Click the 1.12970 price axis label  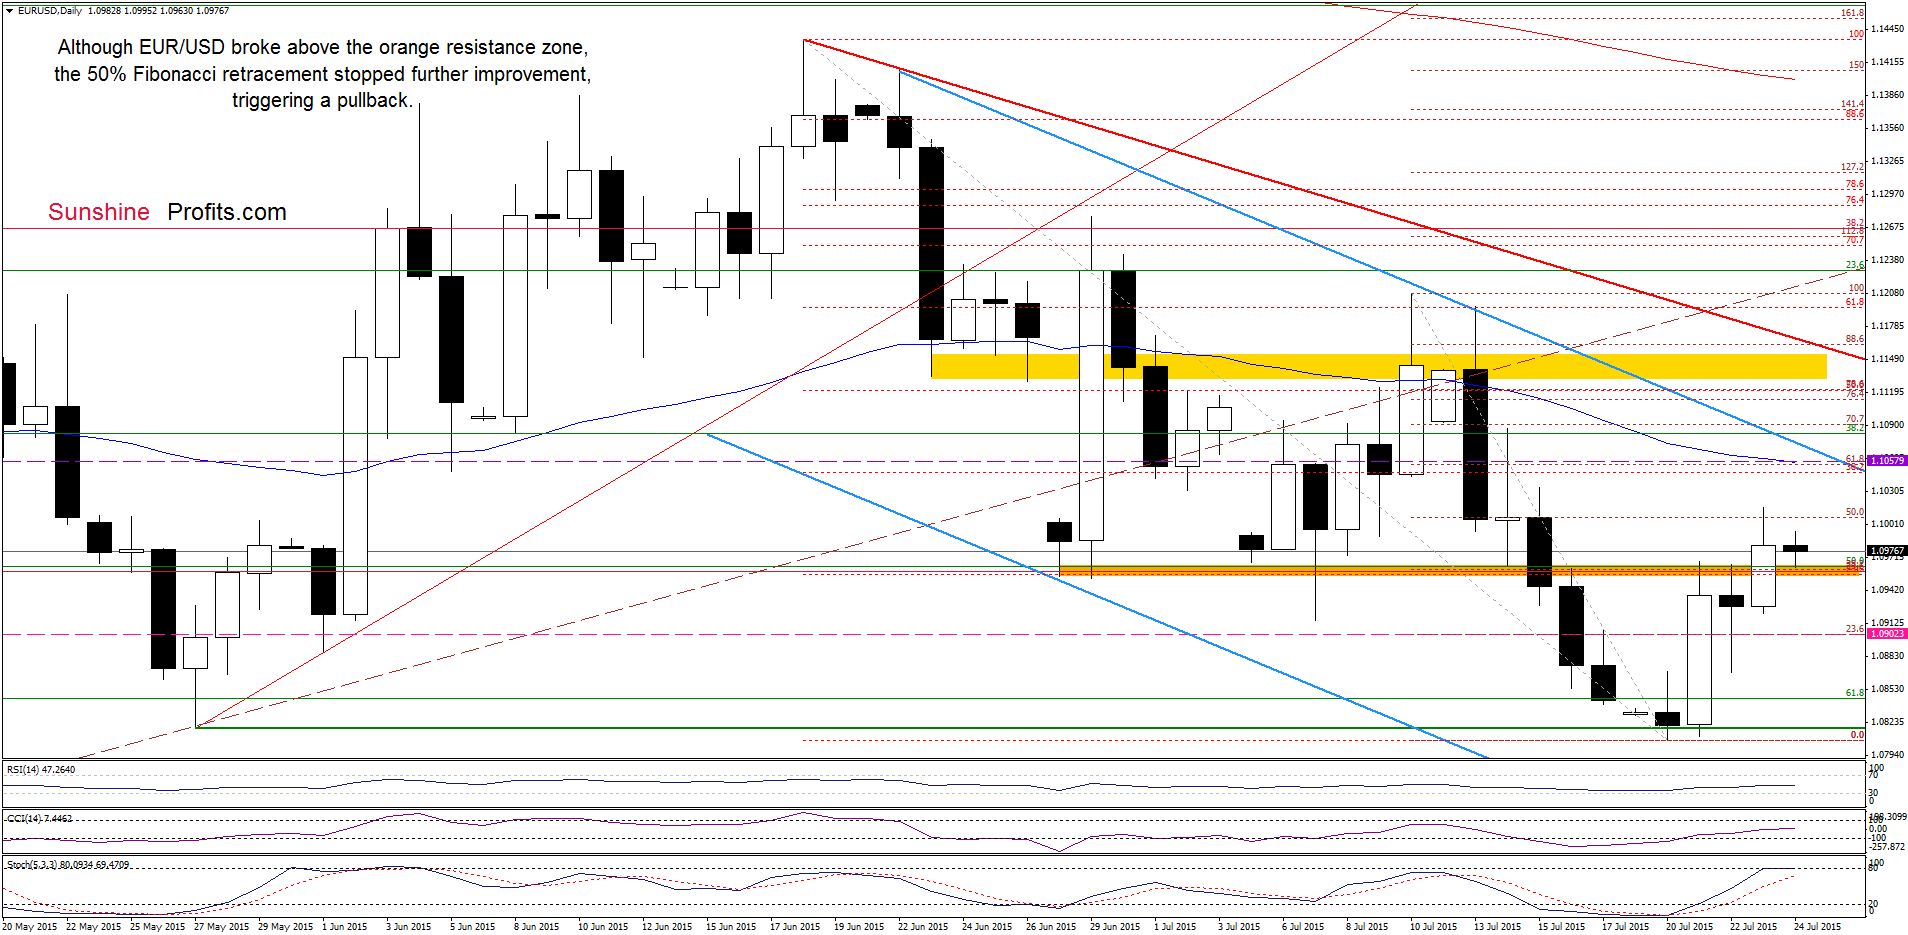(x=1887, y=194)
